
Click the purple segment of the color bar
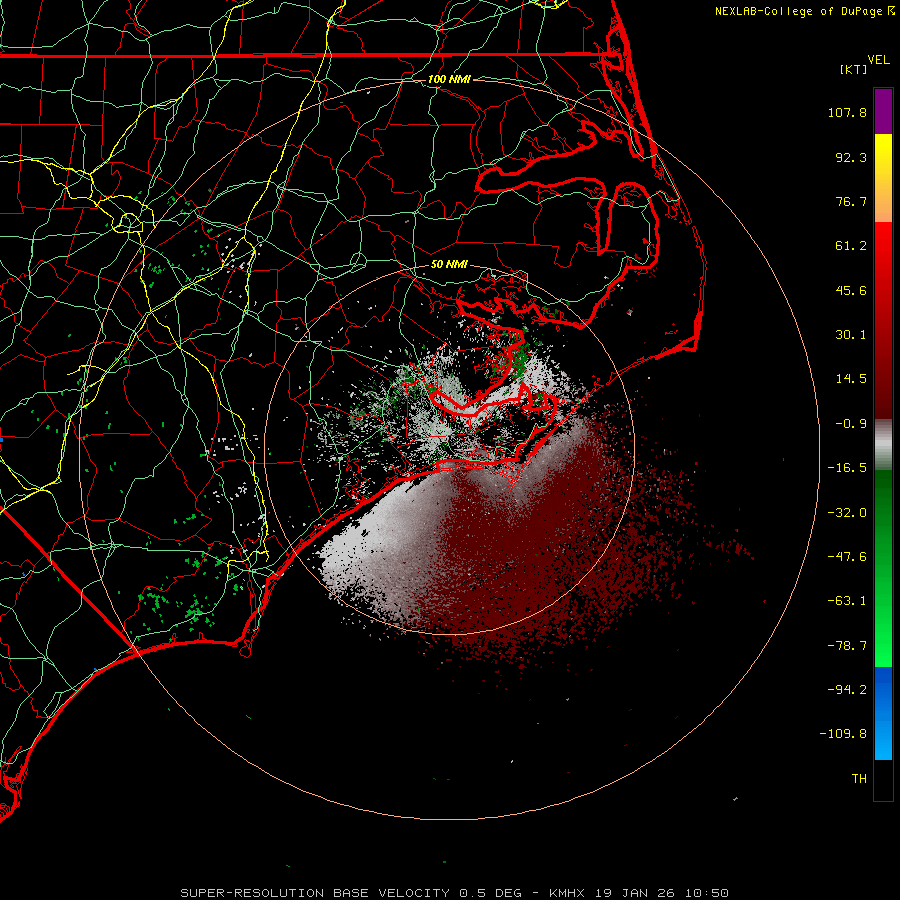tap(883, 111)
